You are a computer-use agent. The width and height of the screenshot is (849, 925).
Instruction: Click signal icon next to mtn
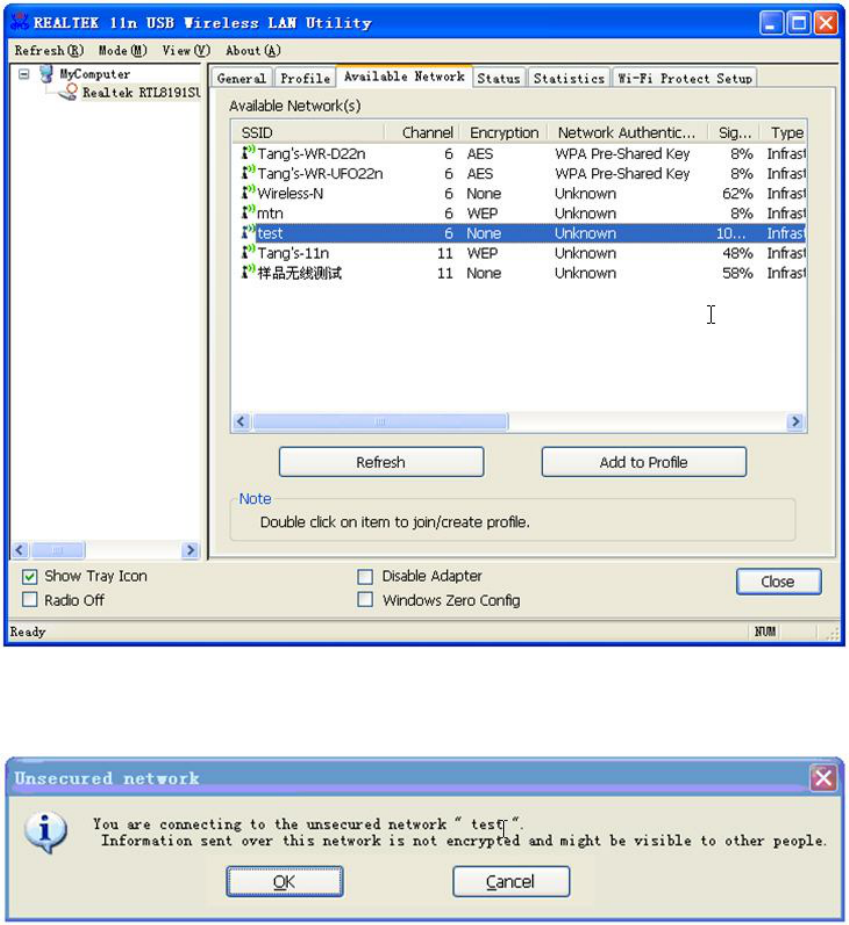[x=248, y=212]
